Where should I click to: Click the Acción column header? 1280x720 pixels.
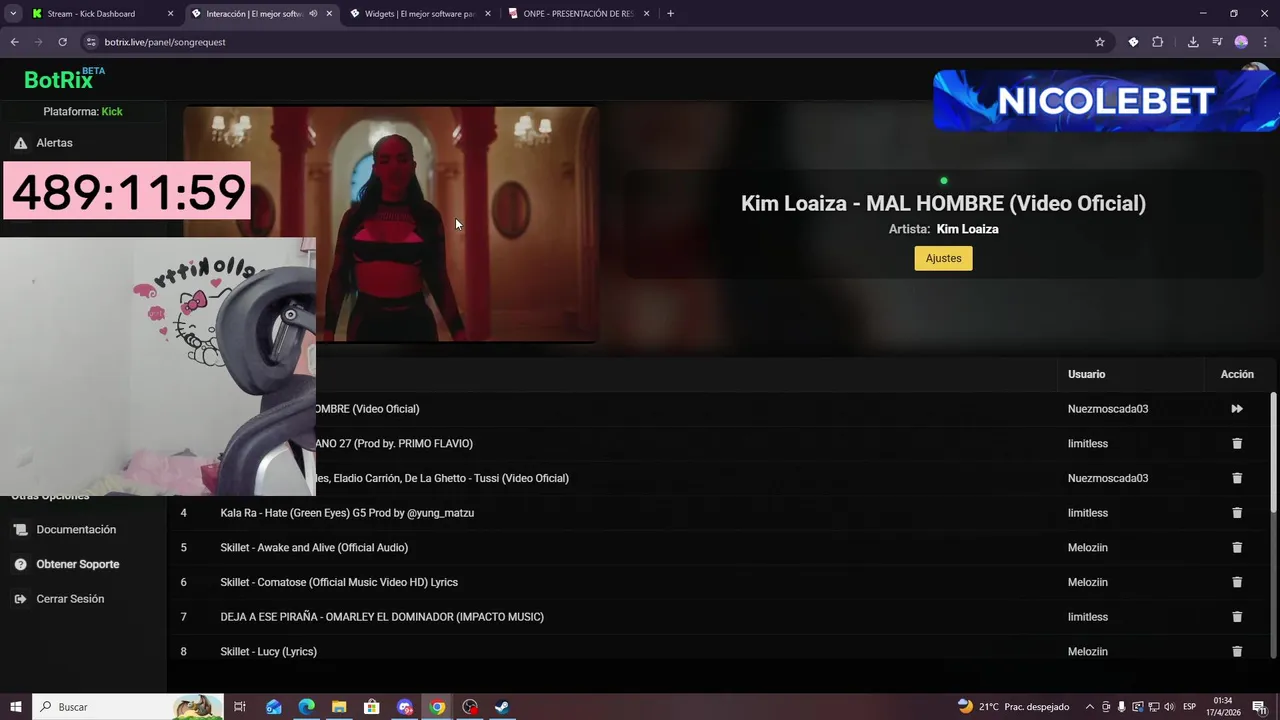pyautogui.click(x=1237, y=374)
